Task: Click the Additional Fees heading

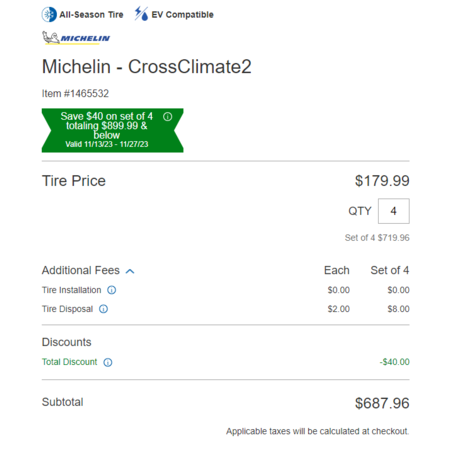Action: [81, 270]
